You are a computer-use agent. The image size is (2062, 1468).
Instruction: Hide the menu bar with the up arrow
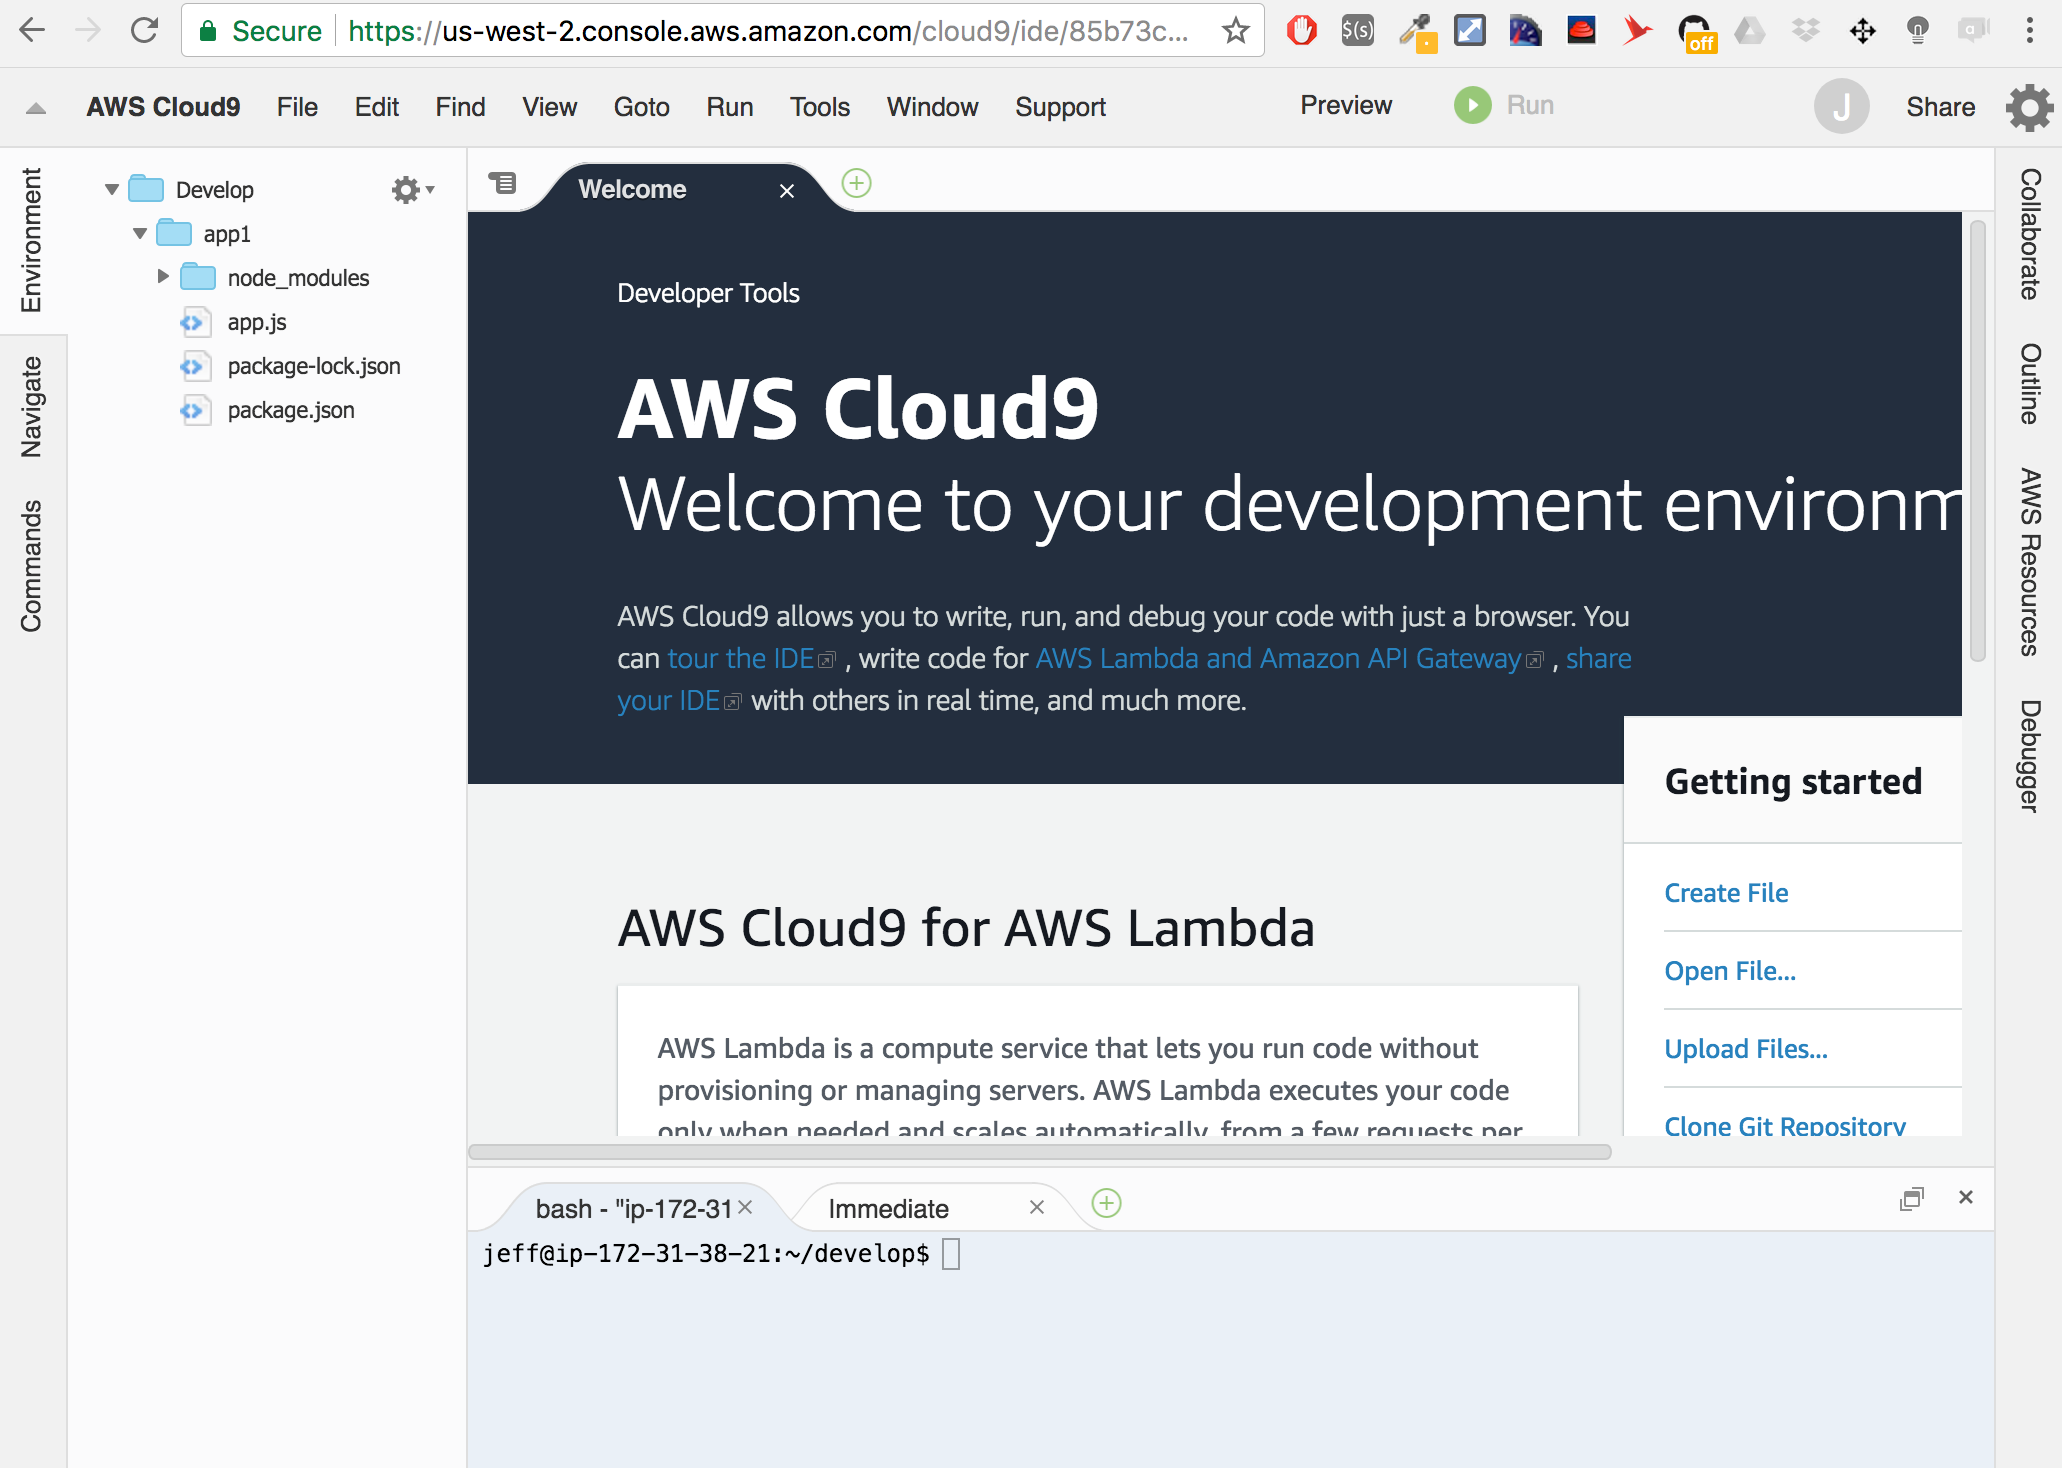click(36, 108)
